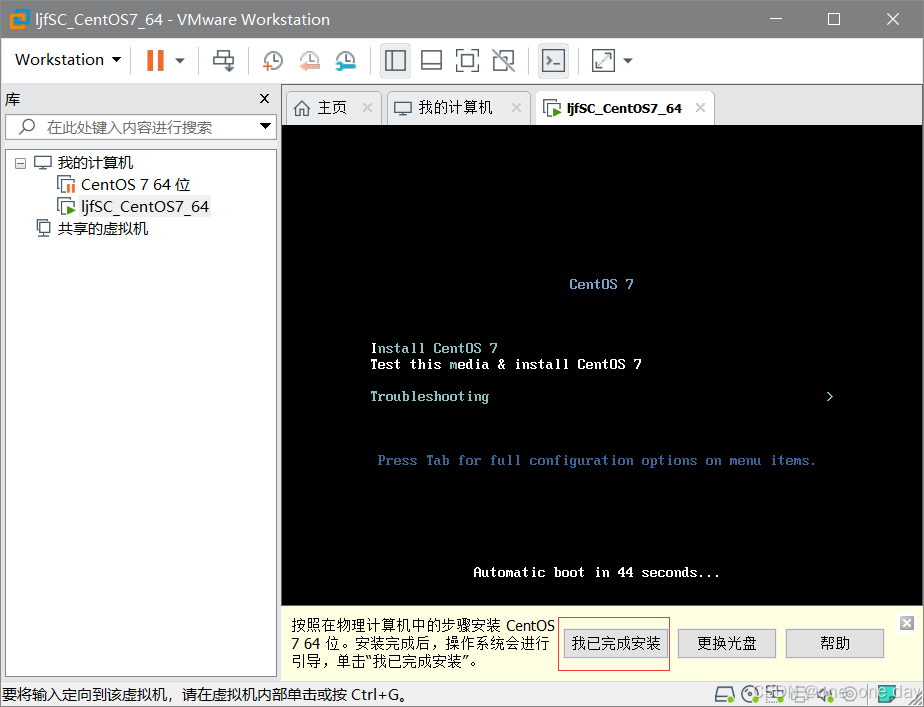This screenshot has width=924, height=707.
Task: Select Install CentOS 7 boot option
Action: [x=434, y=348]
